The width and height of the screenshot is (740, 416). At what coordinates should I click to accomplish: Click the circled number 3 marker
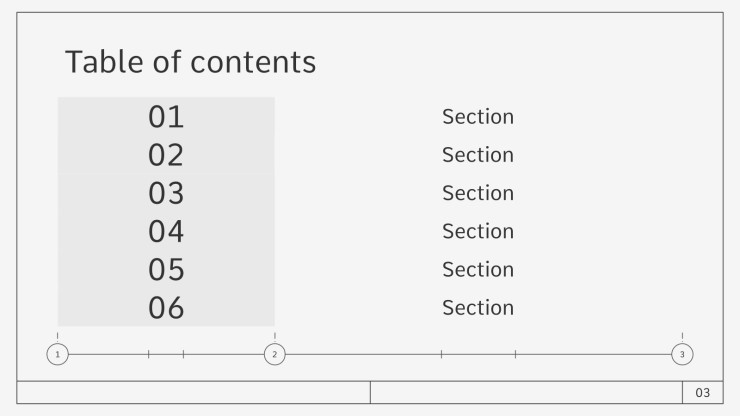pos(682,354)
